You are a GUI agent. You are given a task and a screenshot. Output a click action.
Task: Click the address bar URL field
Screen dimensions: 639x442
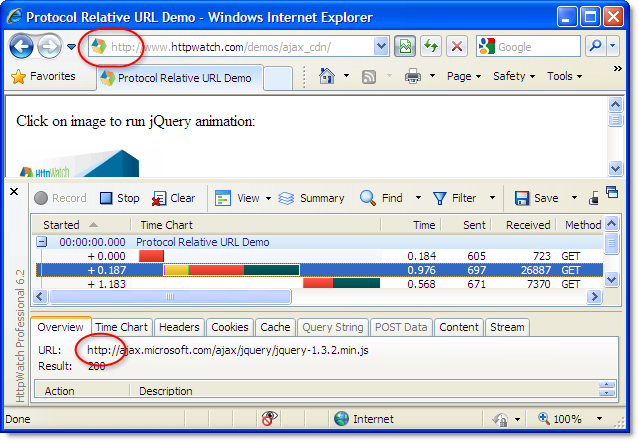click(231, 47)
